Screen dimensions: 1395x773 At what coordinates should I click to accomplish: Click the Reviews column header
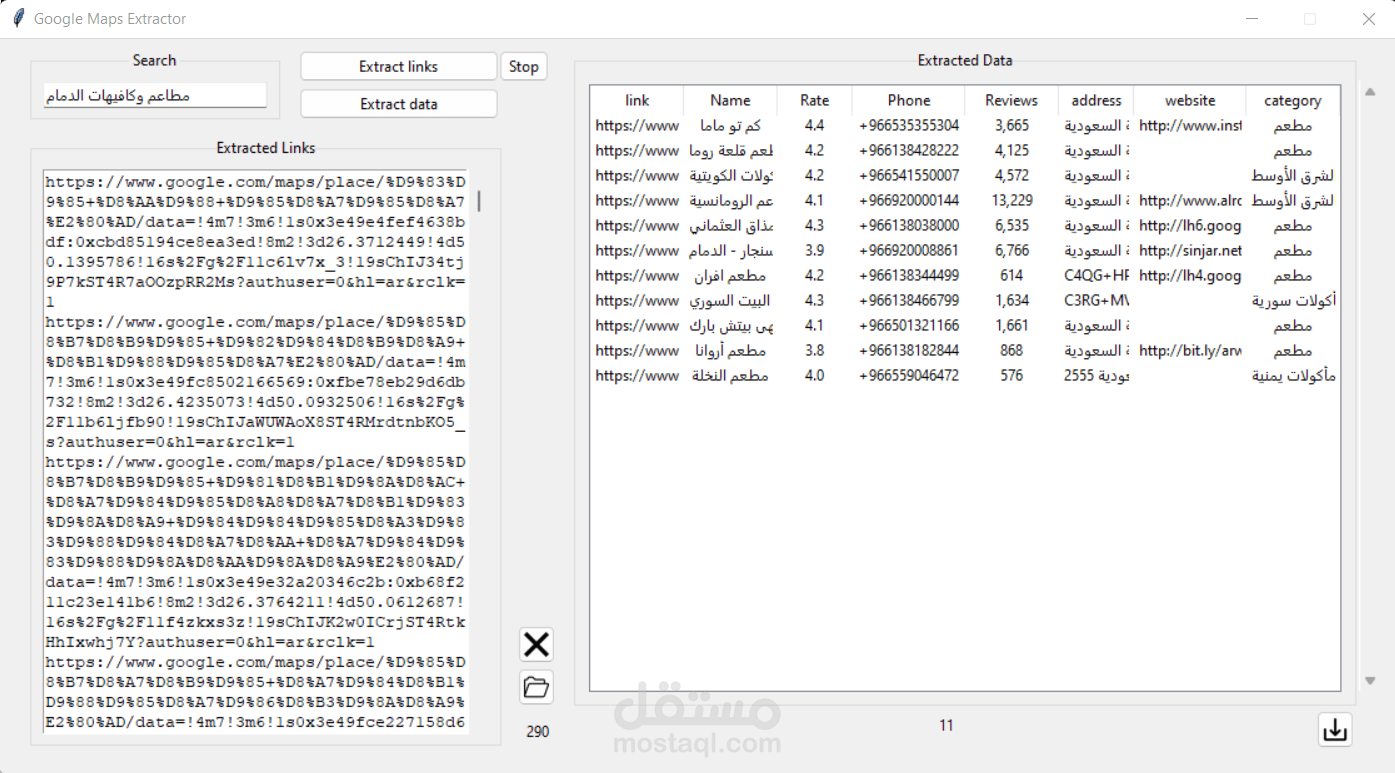1012,100
